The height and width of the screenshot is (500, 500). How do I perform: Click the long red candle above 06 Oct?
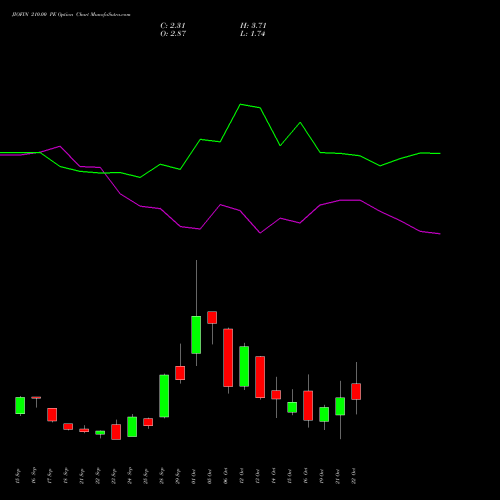tap(228, 358)
